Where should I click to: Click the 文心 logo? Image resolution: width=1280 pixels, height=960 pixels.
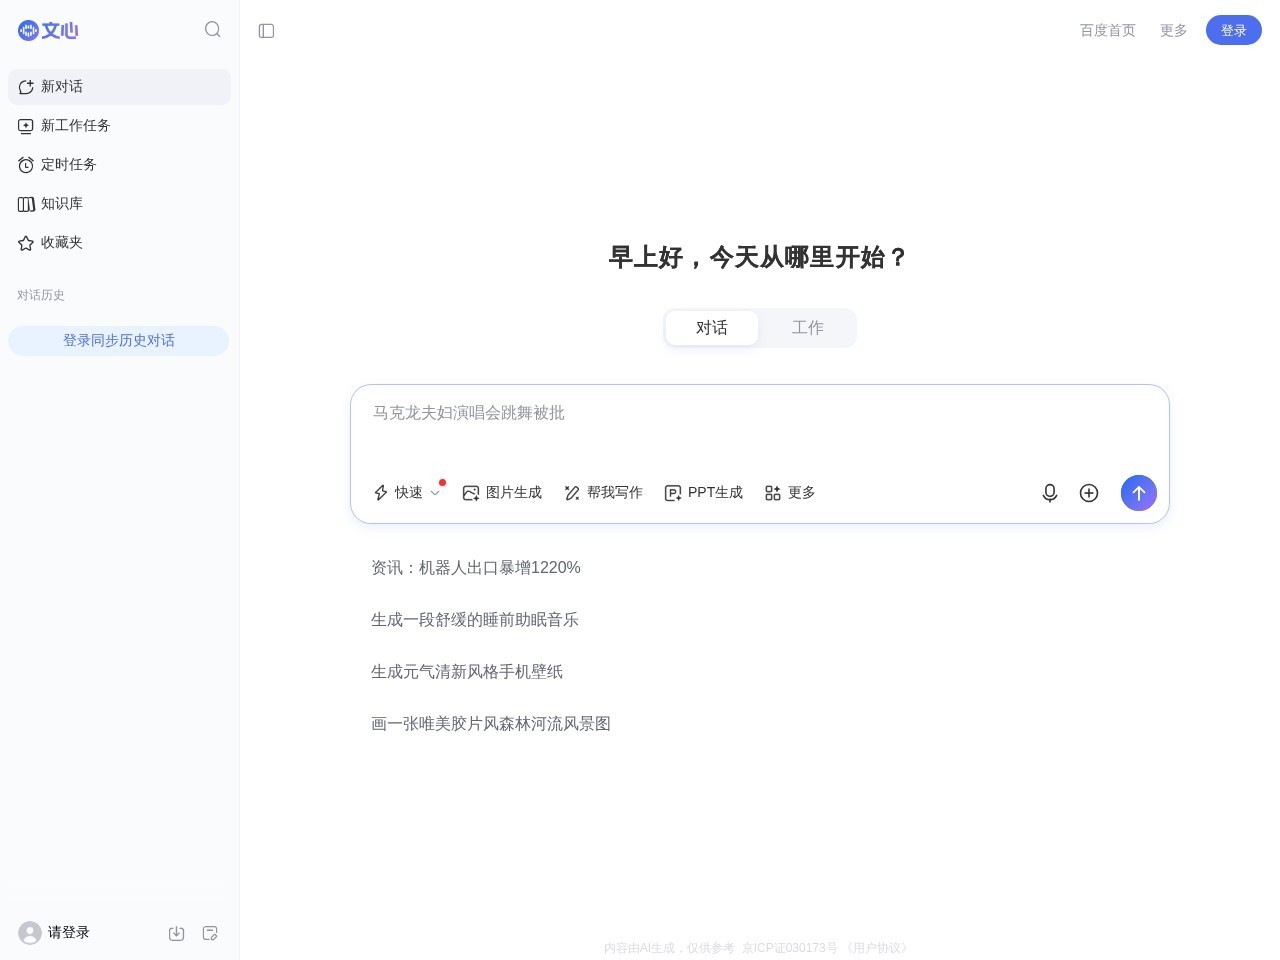point(48,30)
